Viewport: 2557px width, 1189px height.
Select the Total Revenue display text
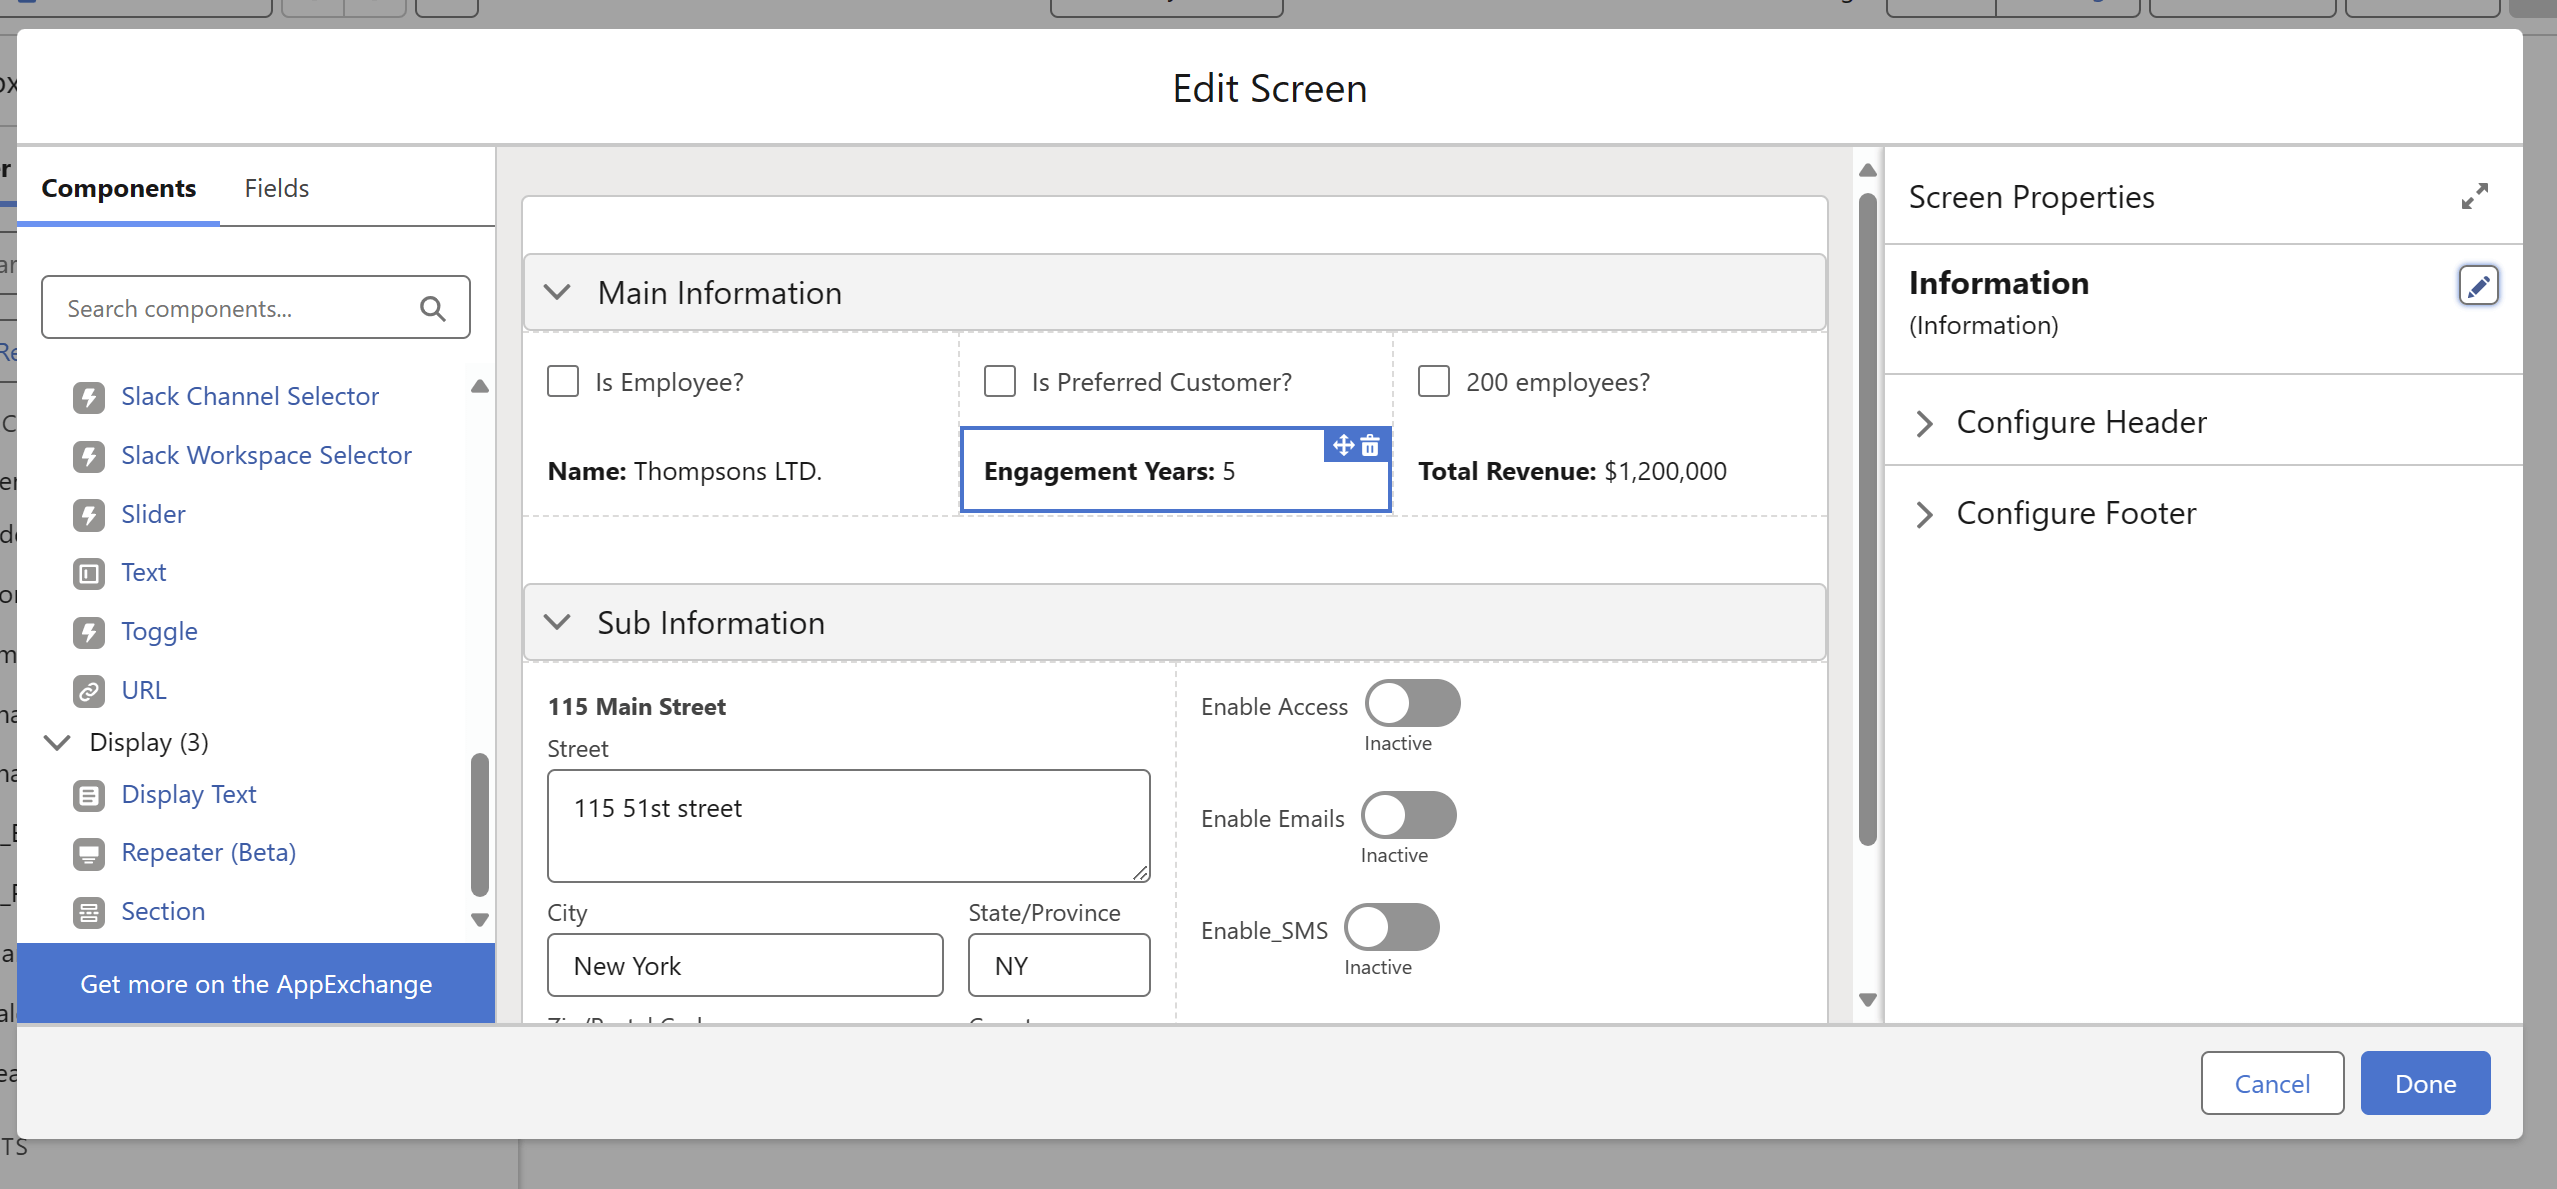click(1572, 471)
